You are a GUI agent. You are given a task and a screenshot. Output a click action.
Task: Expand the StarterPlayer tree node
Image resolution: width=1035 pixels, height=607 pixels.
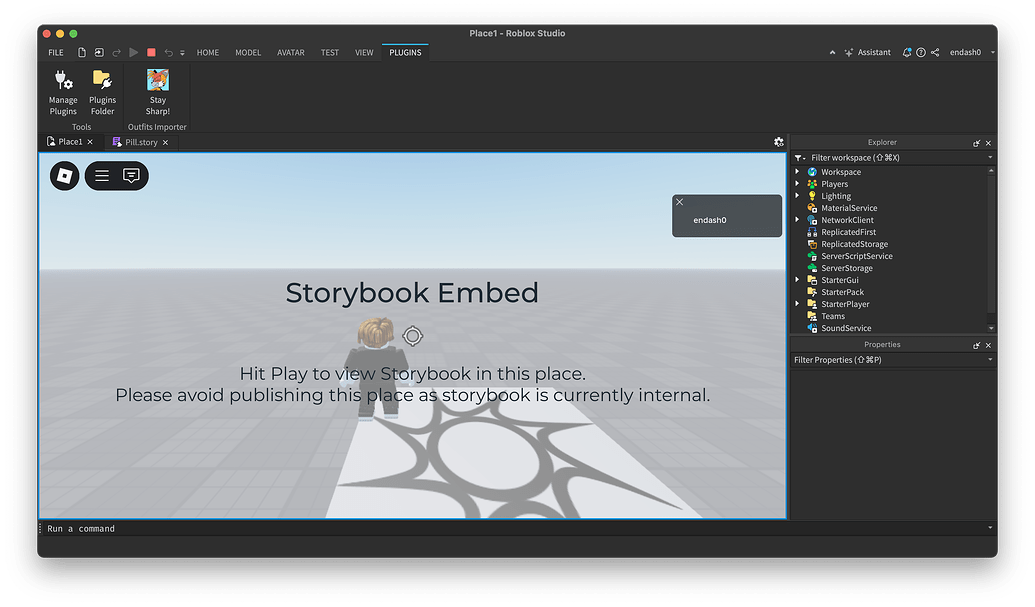796,303
